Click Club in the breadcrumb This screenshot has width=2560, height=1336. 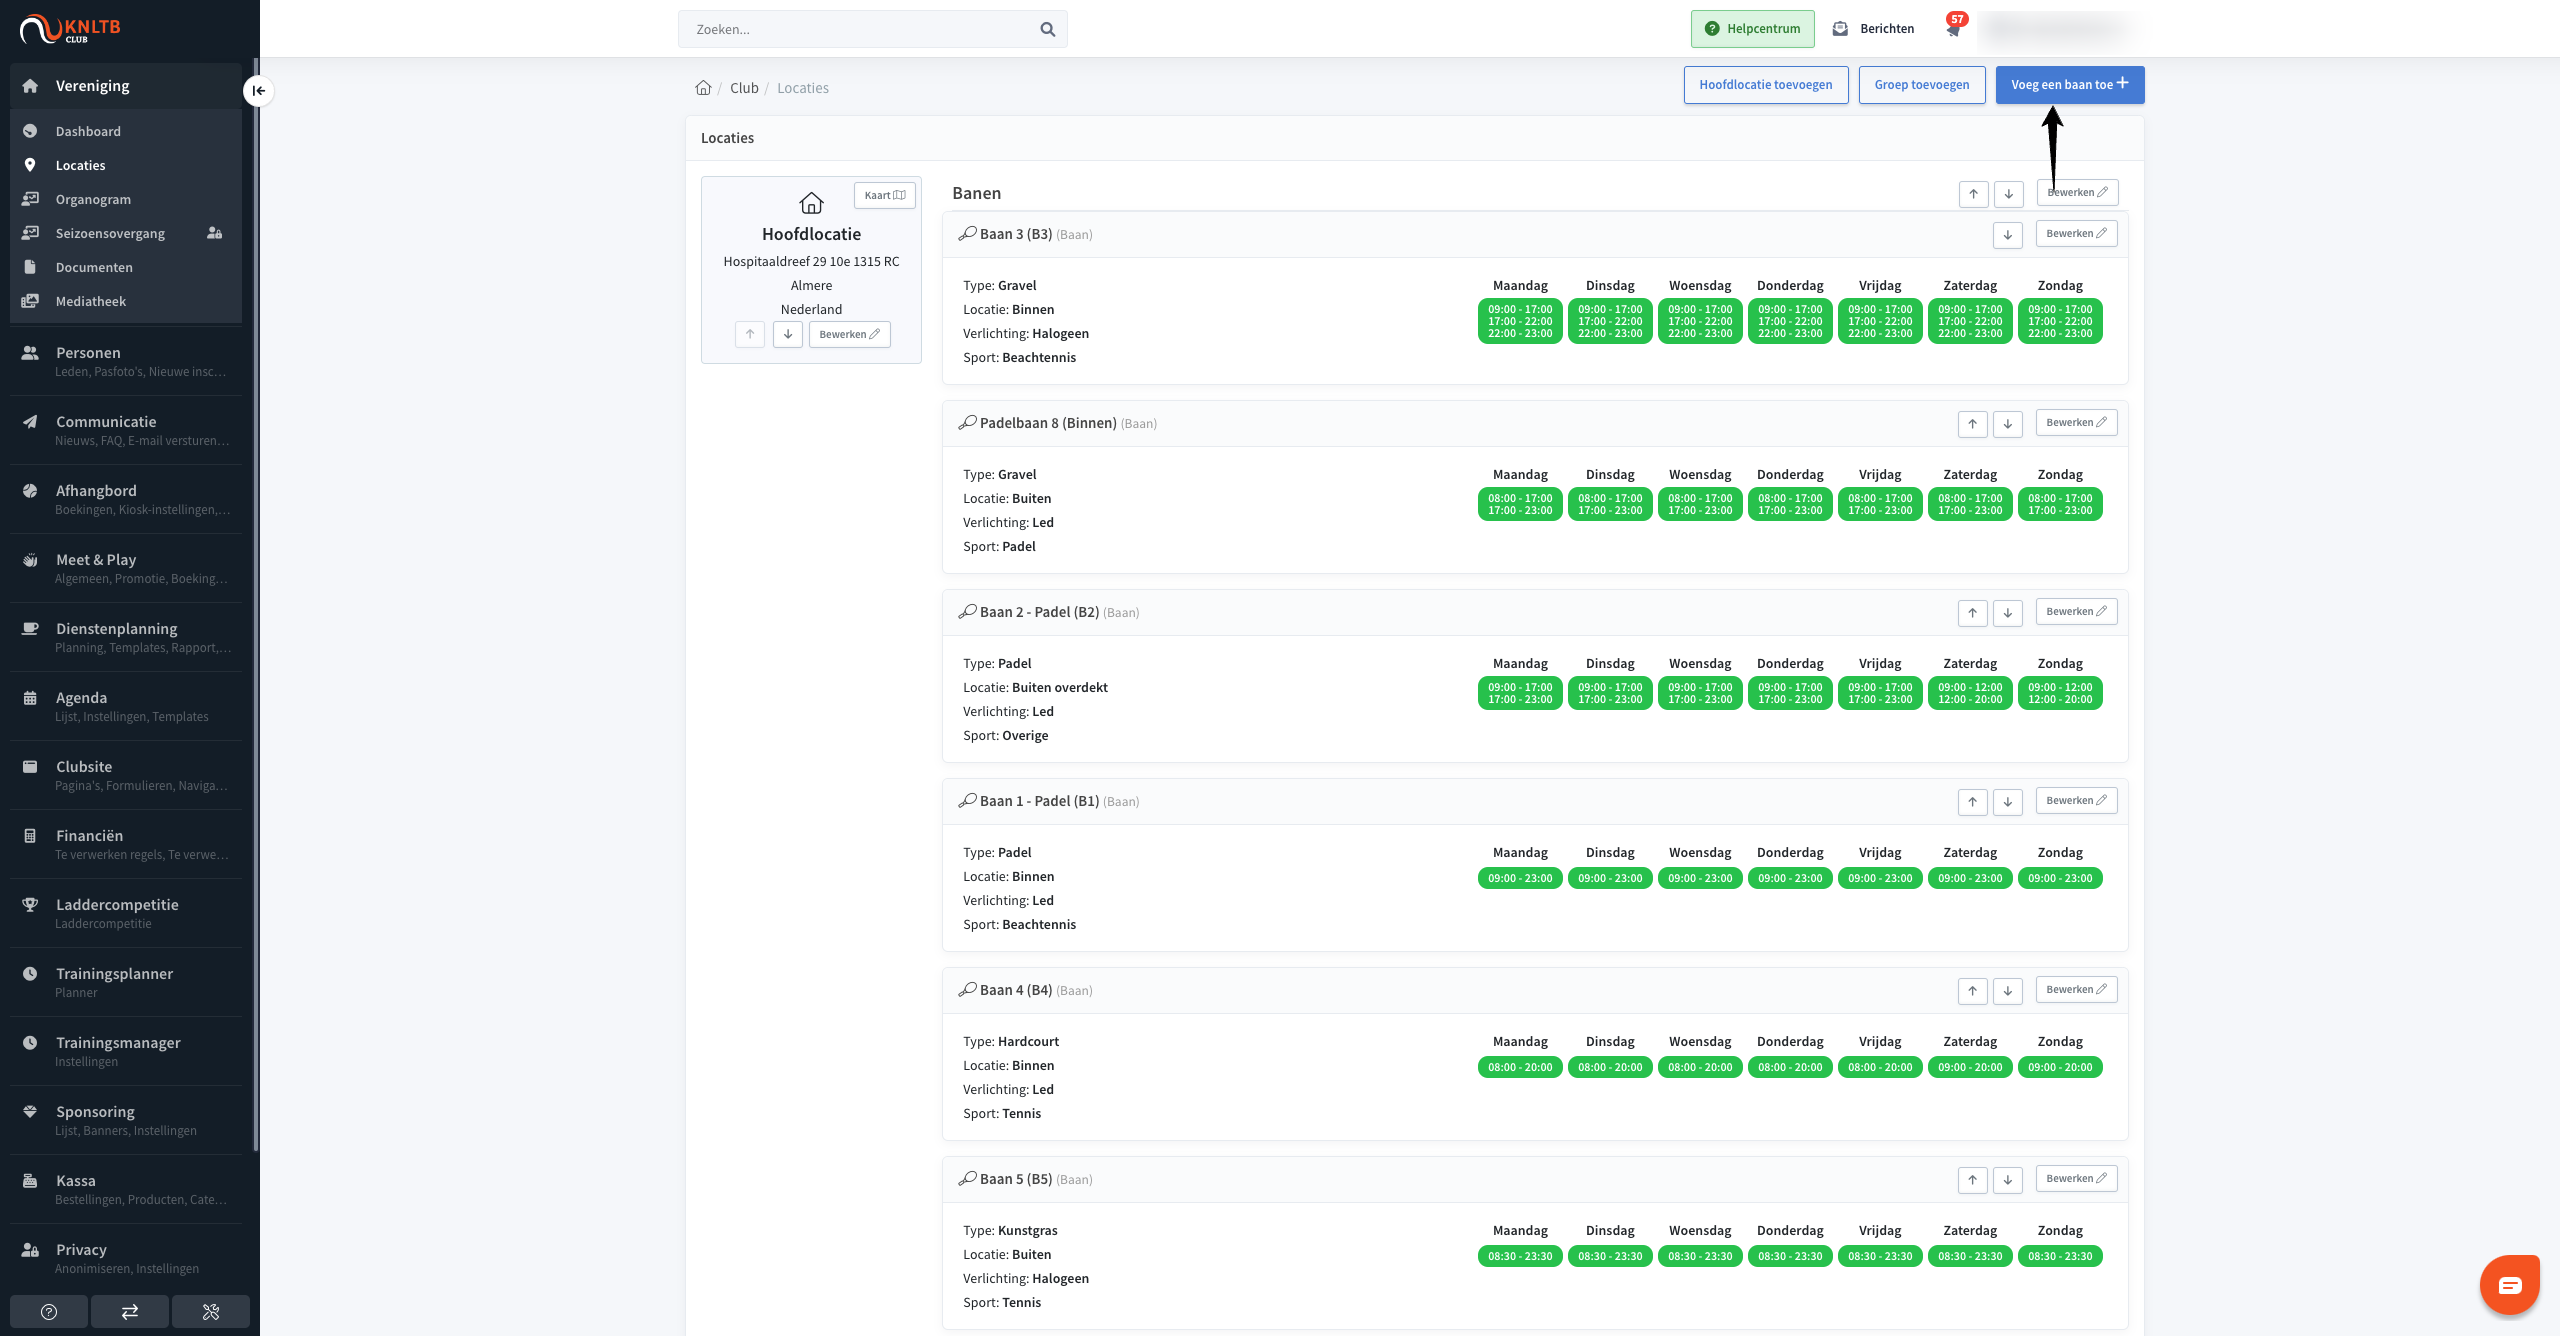tap(744, 88)
